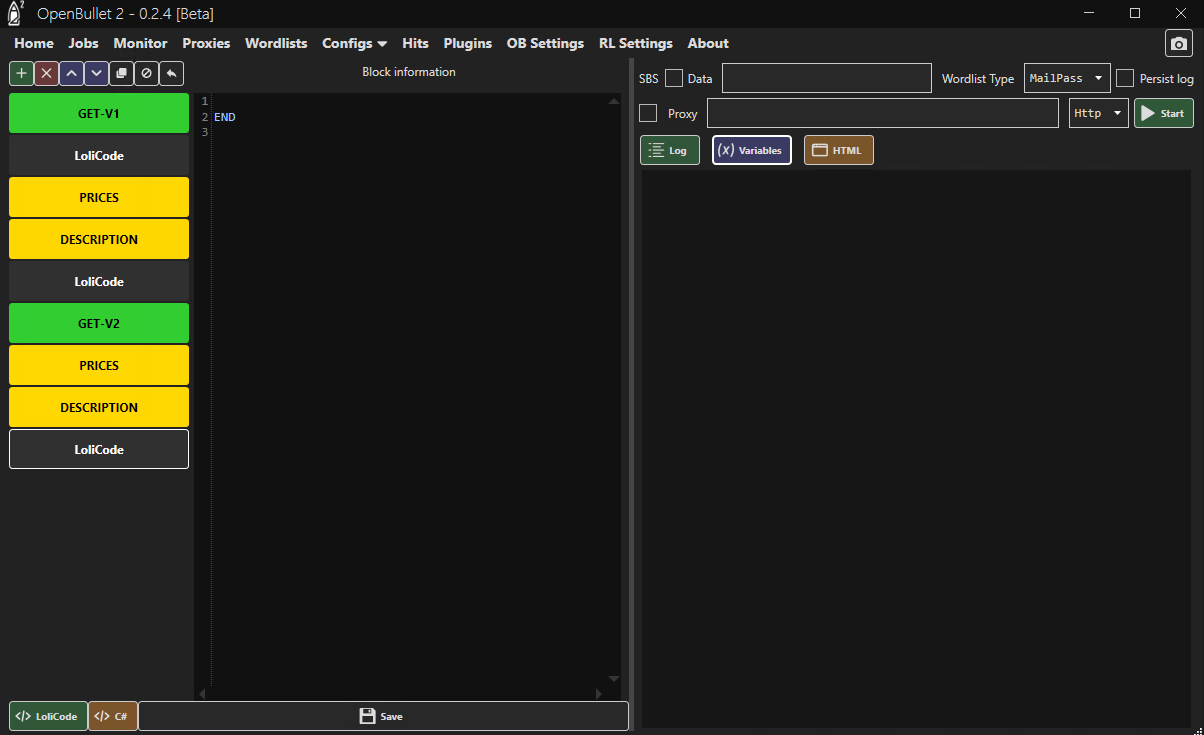Go to the Home page
The width and height of the screenshot is (1204, 735).
click(34, 43)
